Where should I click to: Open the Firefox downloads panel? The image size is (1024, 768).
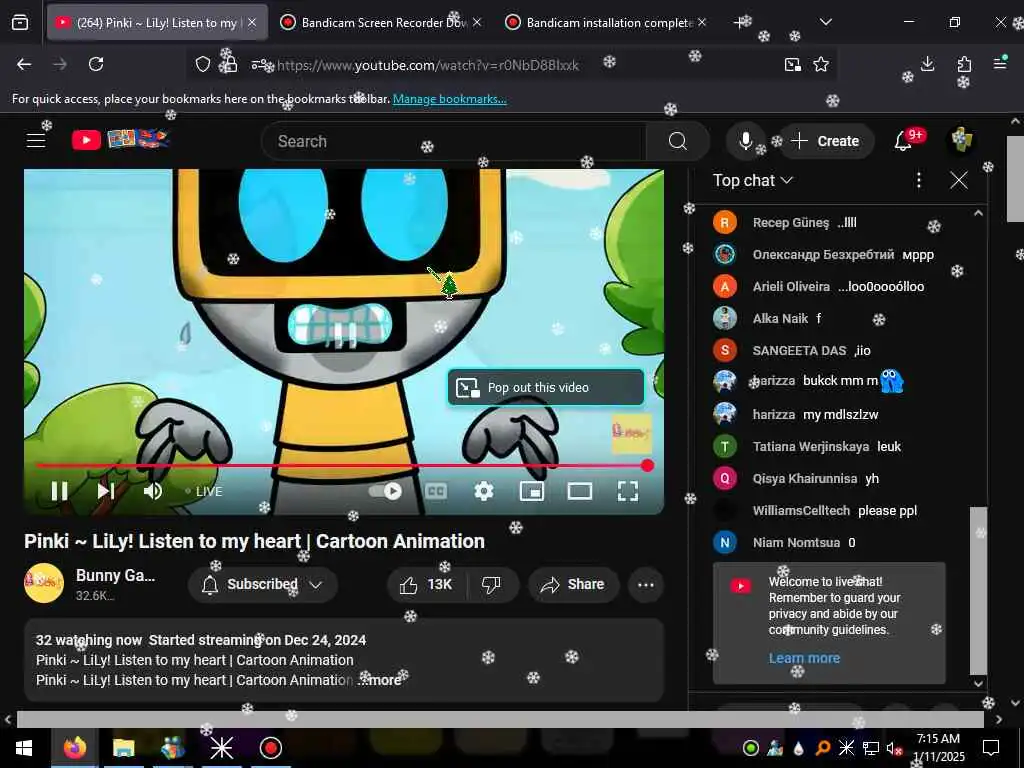tap(927, 64)
